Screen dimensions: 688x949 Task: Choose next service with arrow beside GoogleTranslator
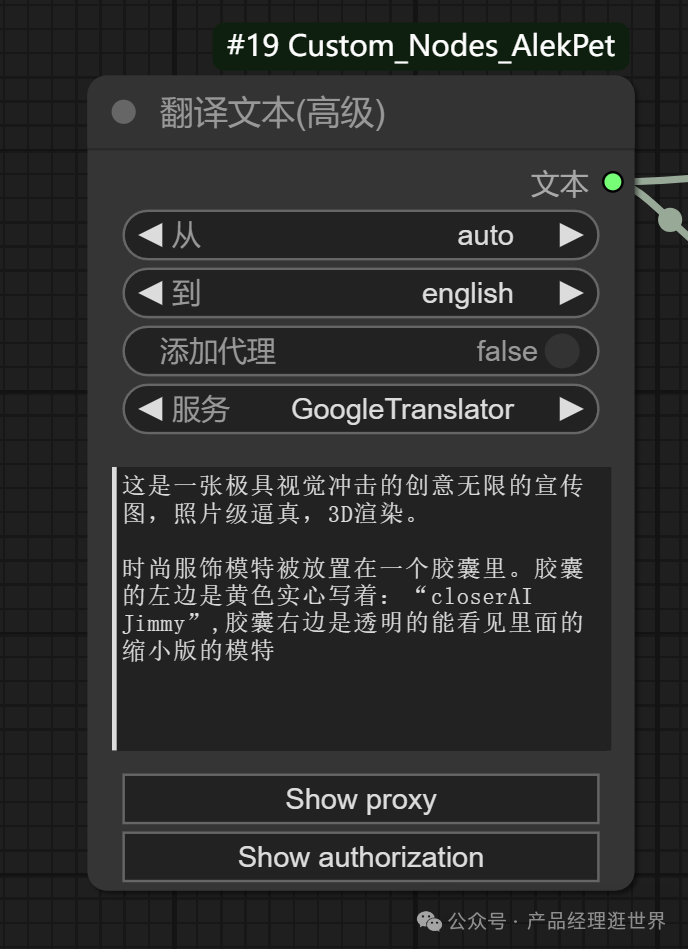(571, 409)
